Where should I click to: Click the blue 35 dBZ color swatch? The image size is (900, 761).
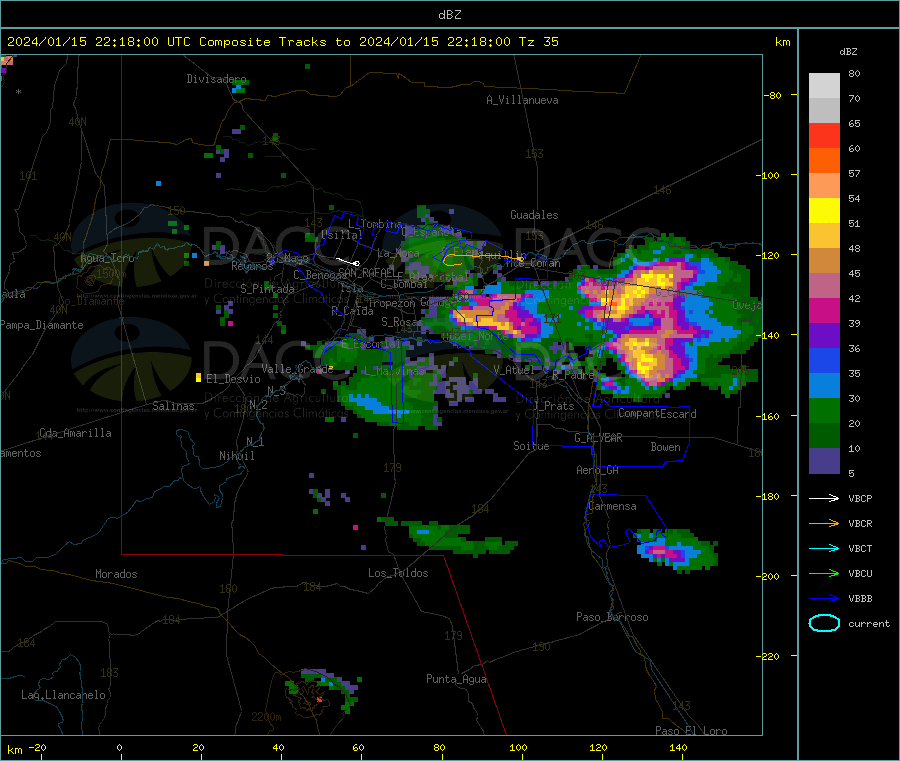pos(824,360)
